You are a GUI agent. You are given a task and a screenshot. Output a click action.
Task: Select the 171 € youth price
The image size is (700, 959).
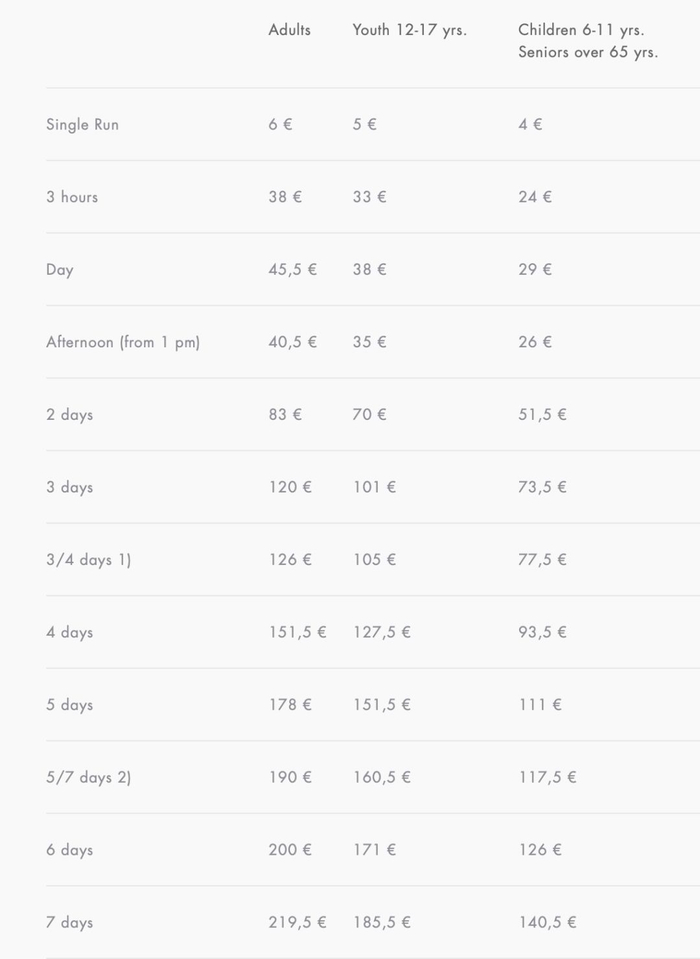[374, 850]
